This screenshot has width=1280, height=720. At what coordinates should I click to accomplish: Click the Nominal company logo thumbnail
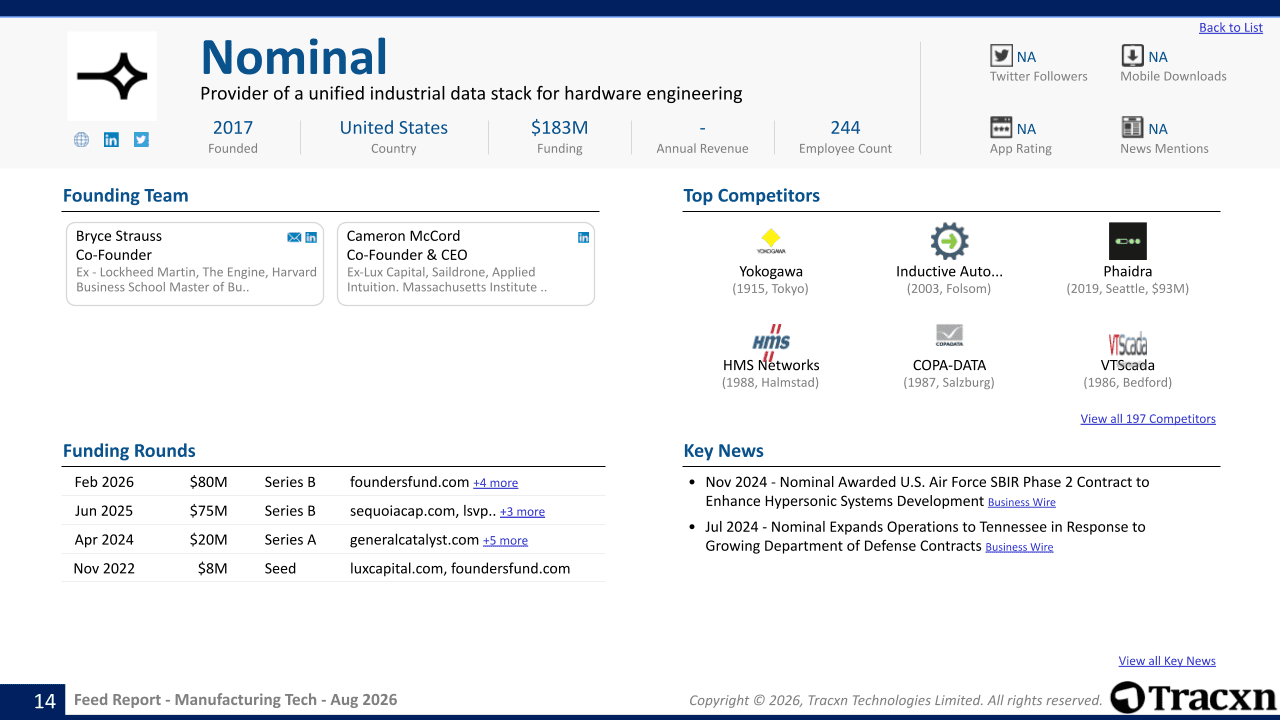pos(112,76)
